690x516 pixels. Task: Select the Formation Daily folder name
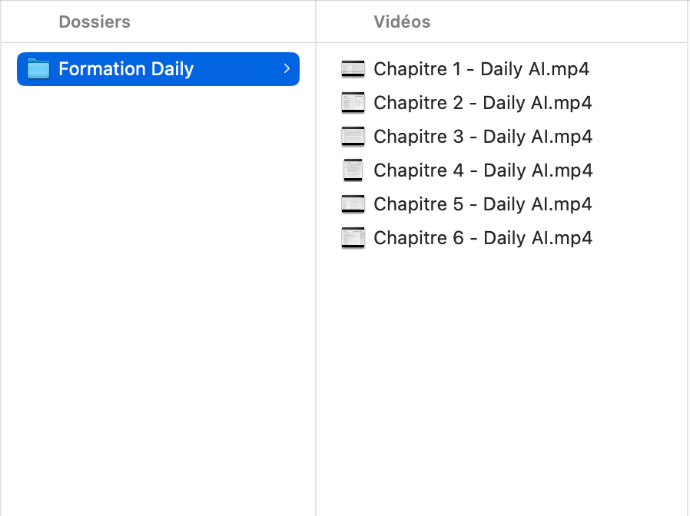click(126, 69)
